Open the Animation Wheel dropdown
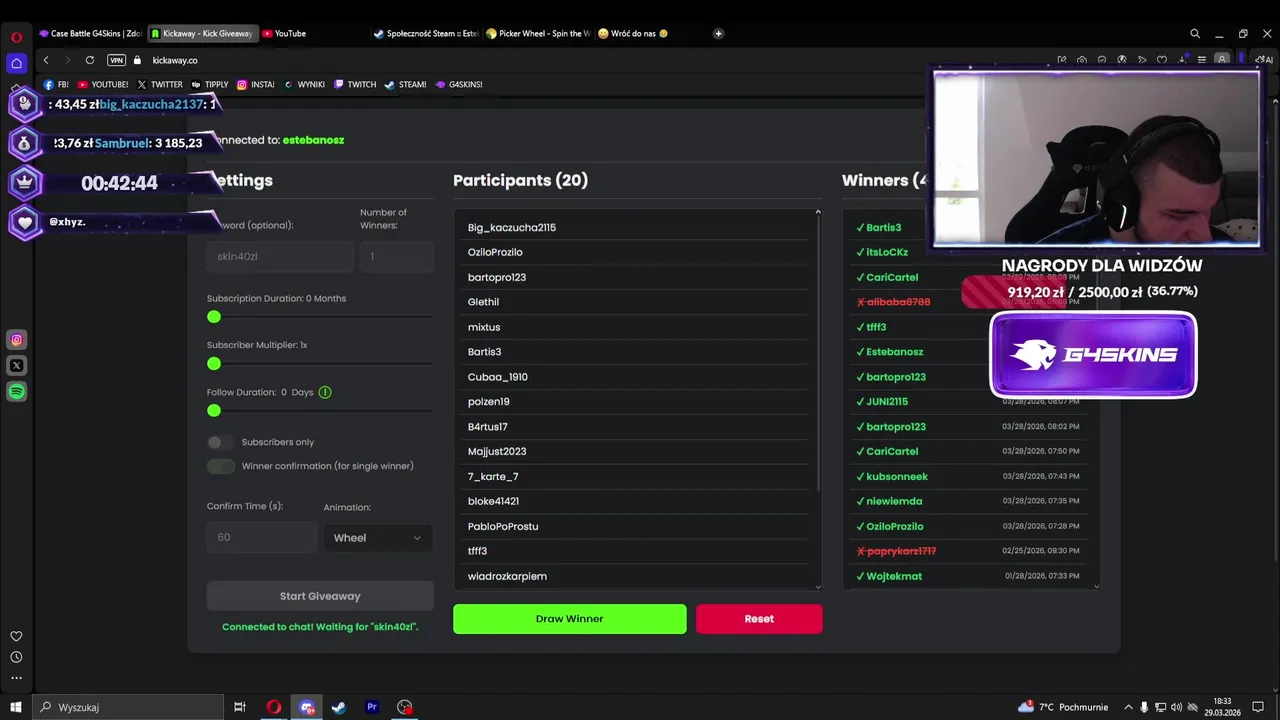Viewport: 1280px width, 720px height. [x=377, y=538]
